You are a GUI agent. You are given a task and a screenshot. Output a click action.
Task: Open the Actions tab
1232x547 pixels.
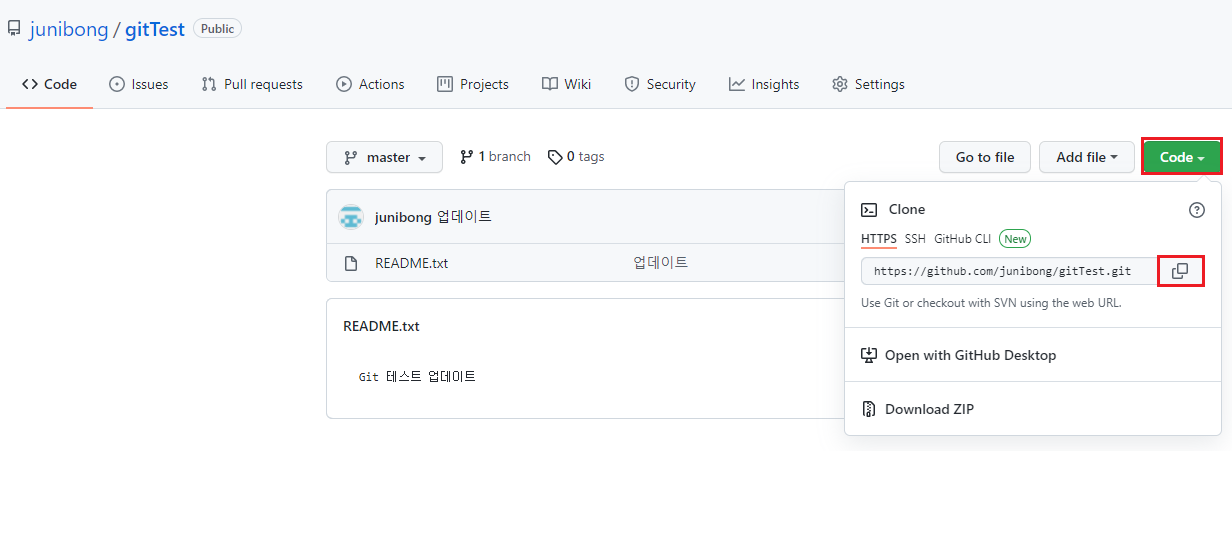pyautogui.click(x=370, y=84)
